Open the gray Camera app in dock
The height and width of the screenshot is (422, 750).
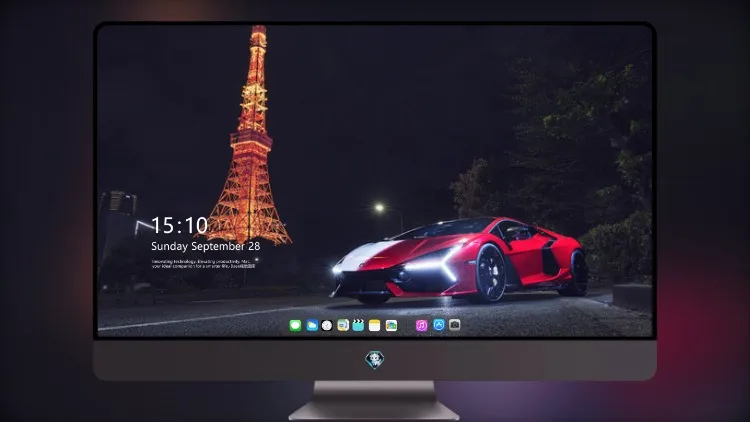point(455,325)
